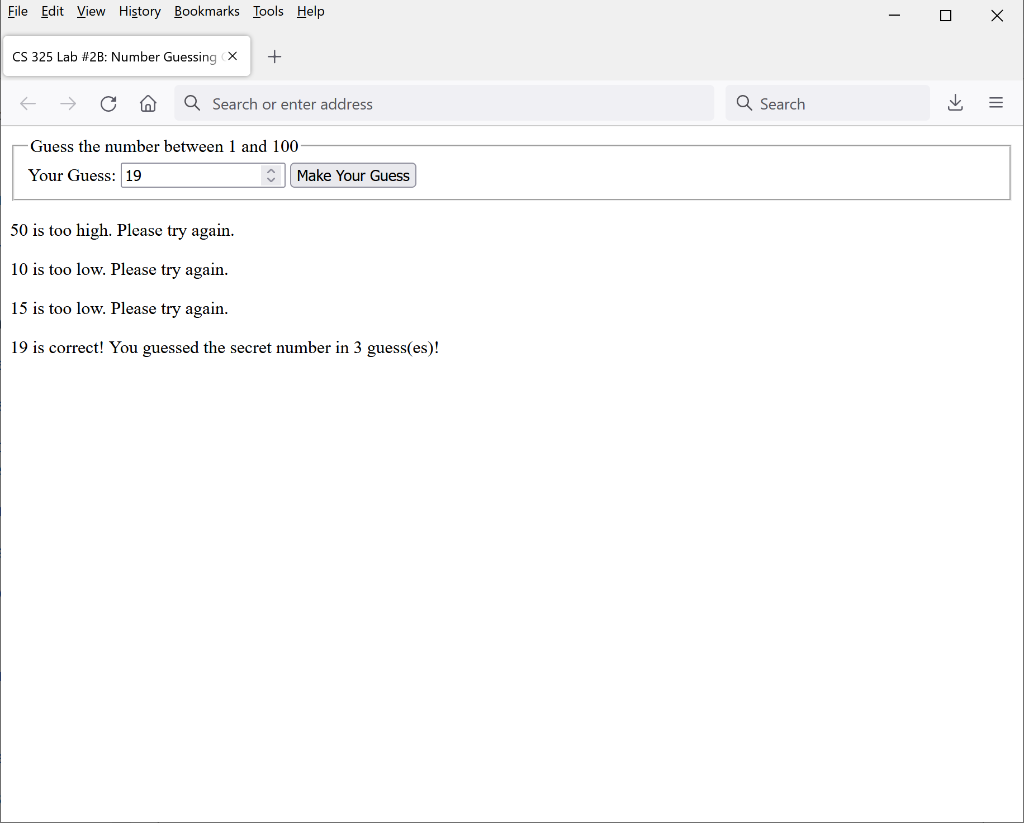Screen dimensions: 1024x823
Task: Open the downloads panel icon
Action: (x=955, y=103)
